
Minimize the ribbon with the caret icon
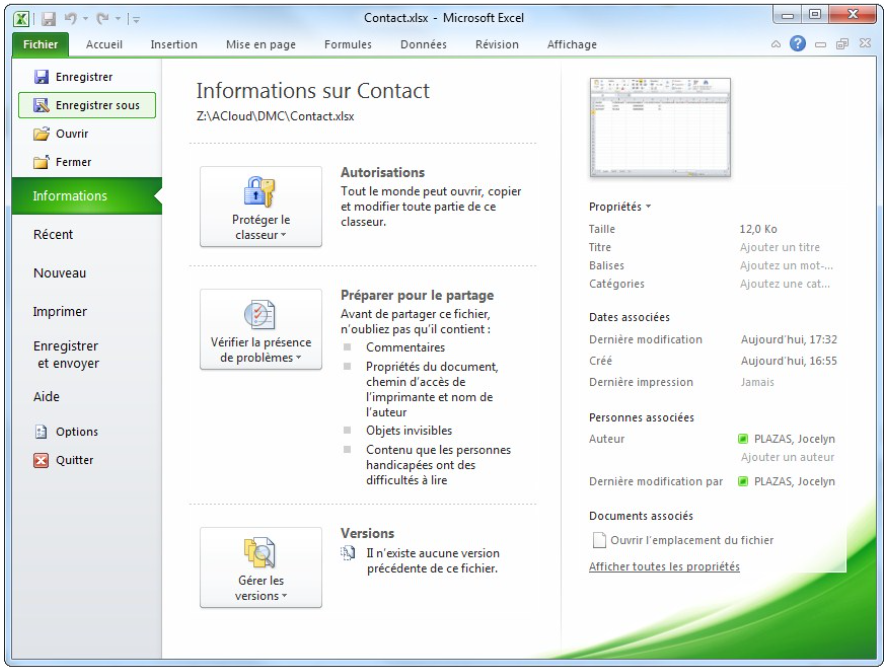click(776, 44)
